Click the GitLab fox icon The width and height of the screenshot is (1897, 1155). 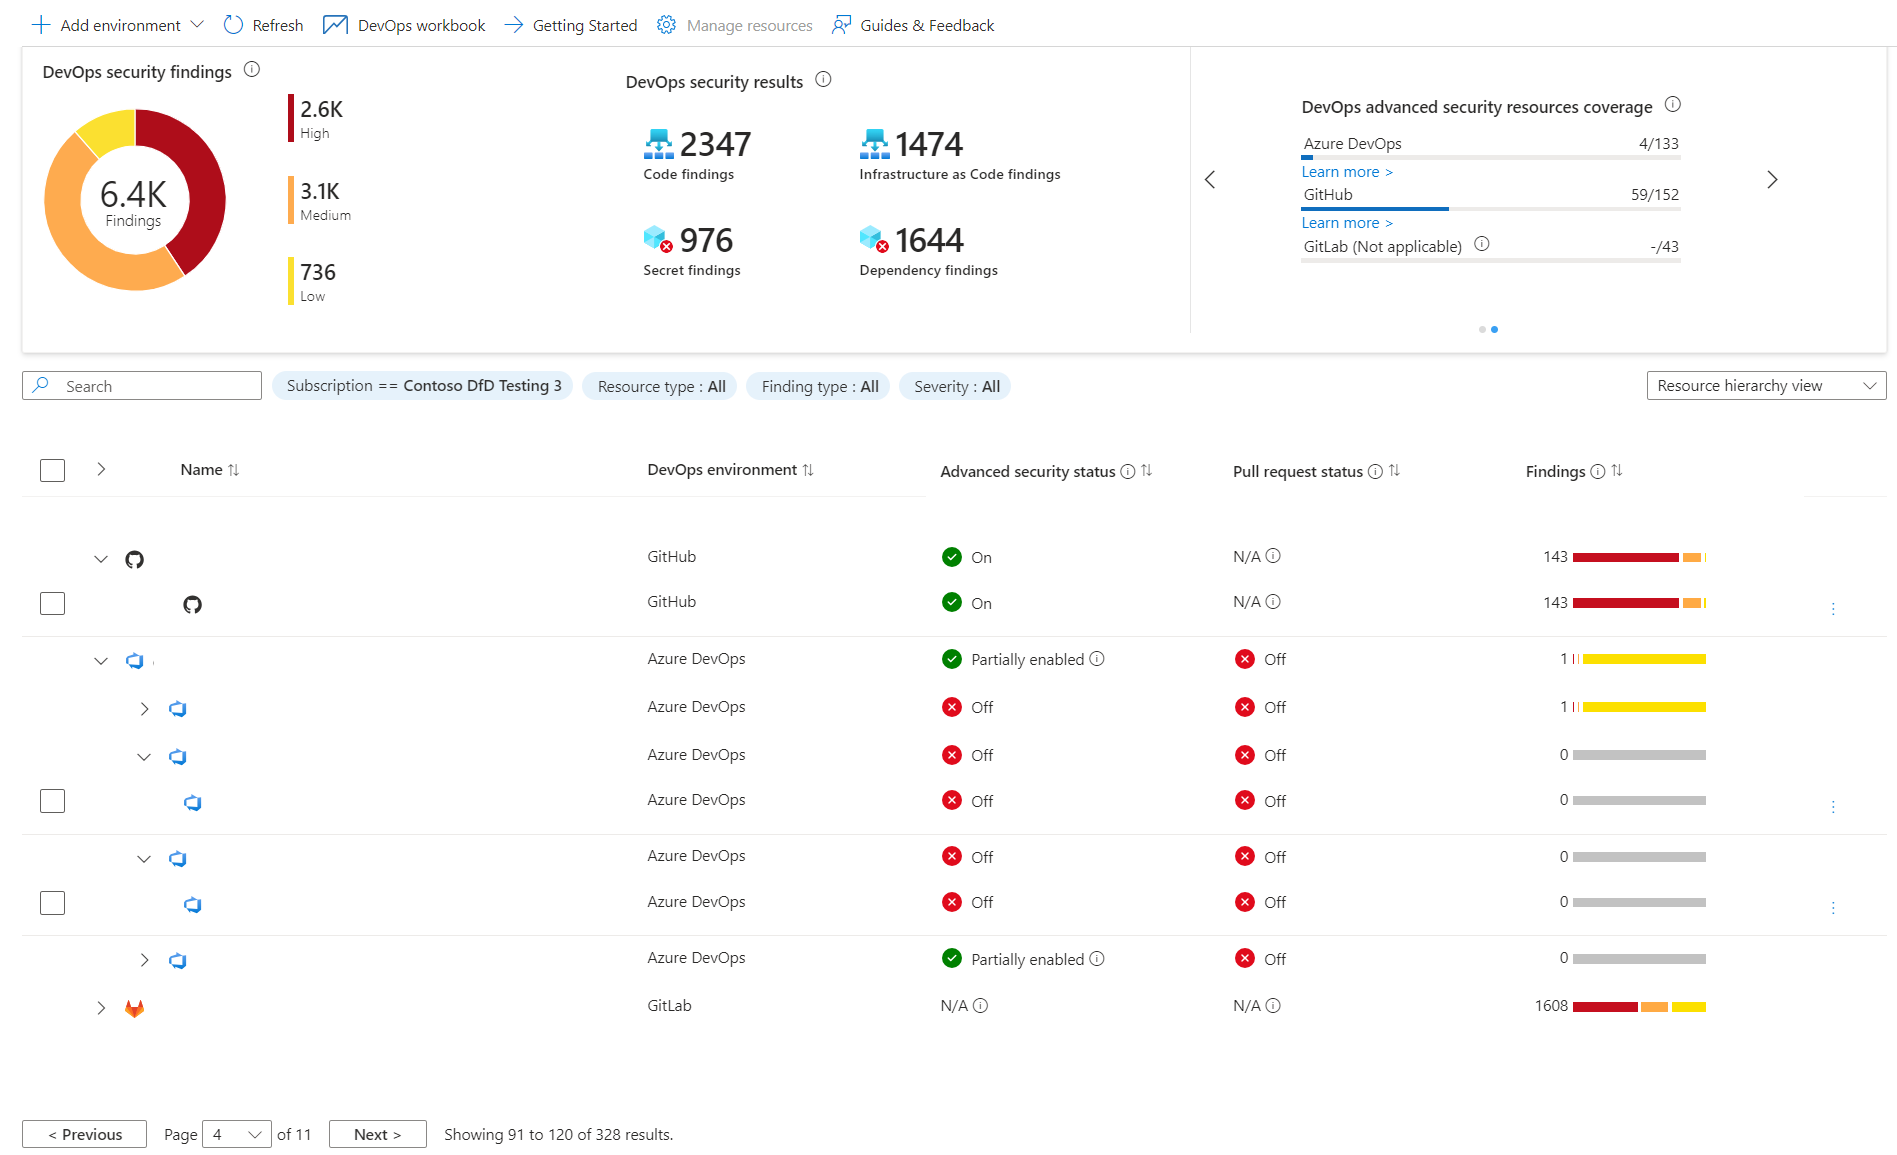(x=134, y=1008)
